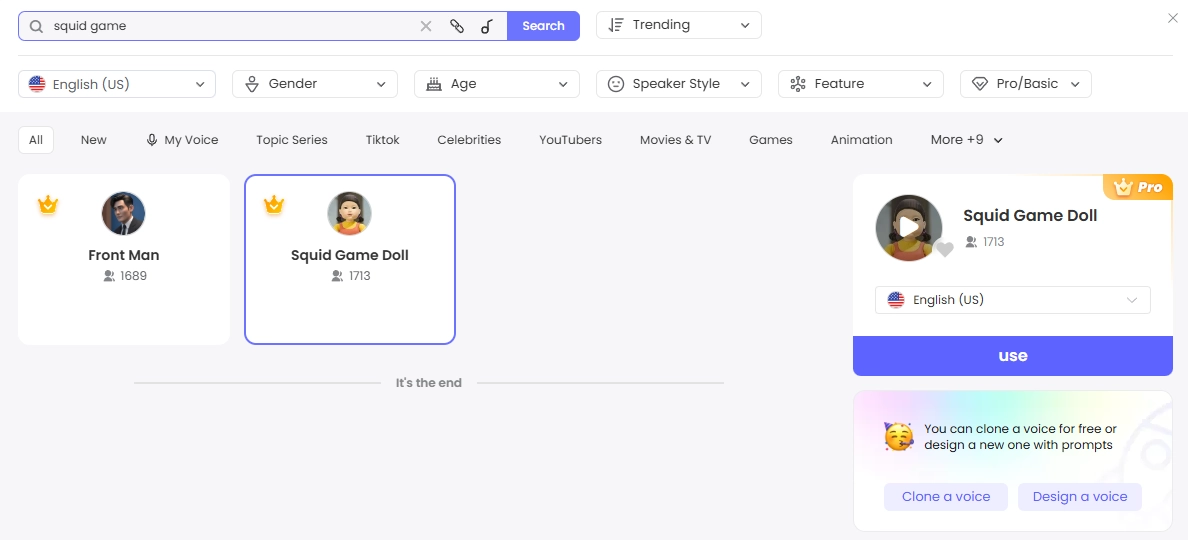The image size is (1188, 540).
Task: Open the English (US) language filter
Action: pos(117,84)
